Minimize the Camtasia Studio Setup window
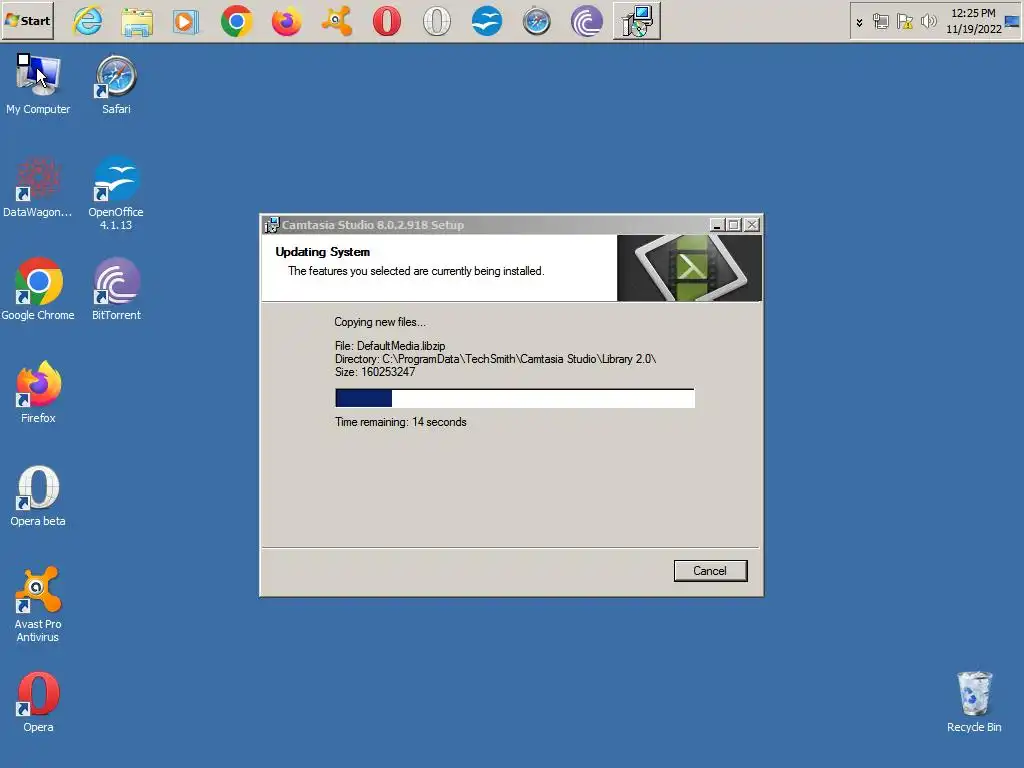The width and height of the screenshot is (1024, 768). 716,225
